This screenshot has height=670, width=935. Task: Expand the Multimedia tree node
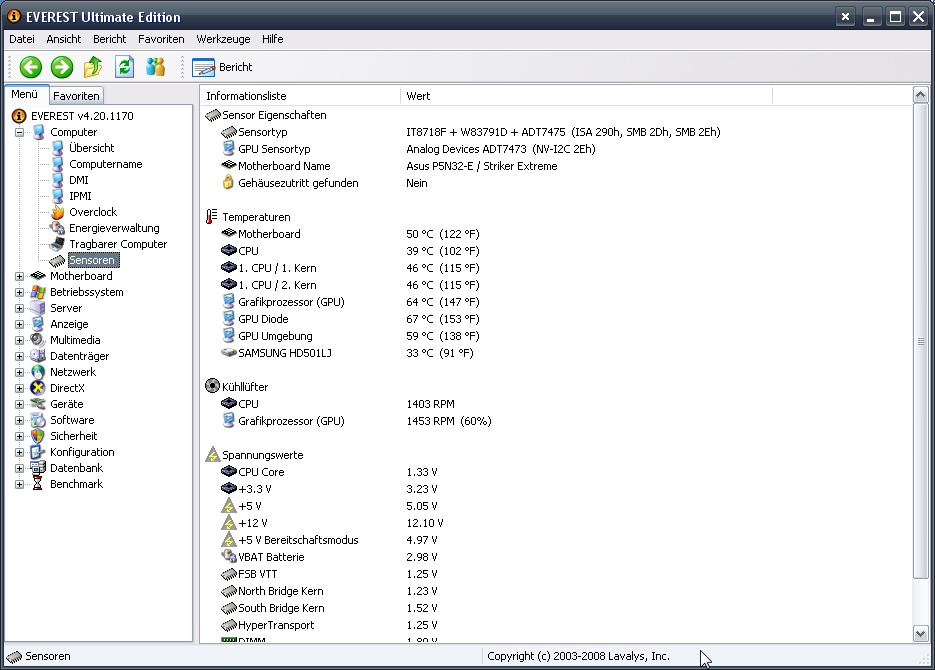pyautogui.click(x=20, y=340)
